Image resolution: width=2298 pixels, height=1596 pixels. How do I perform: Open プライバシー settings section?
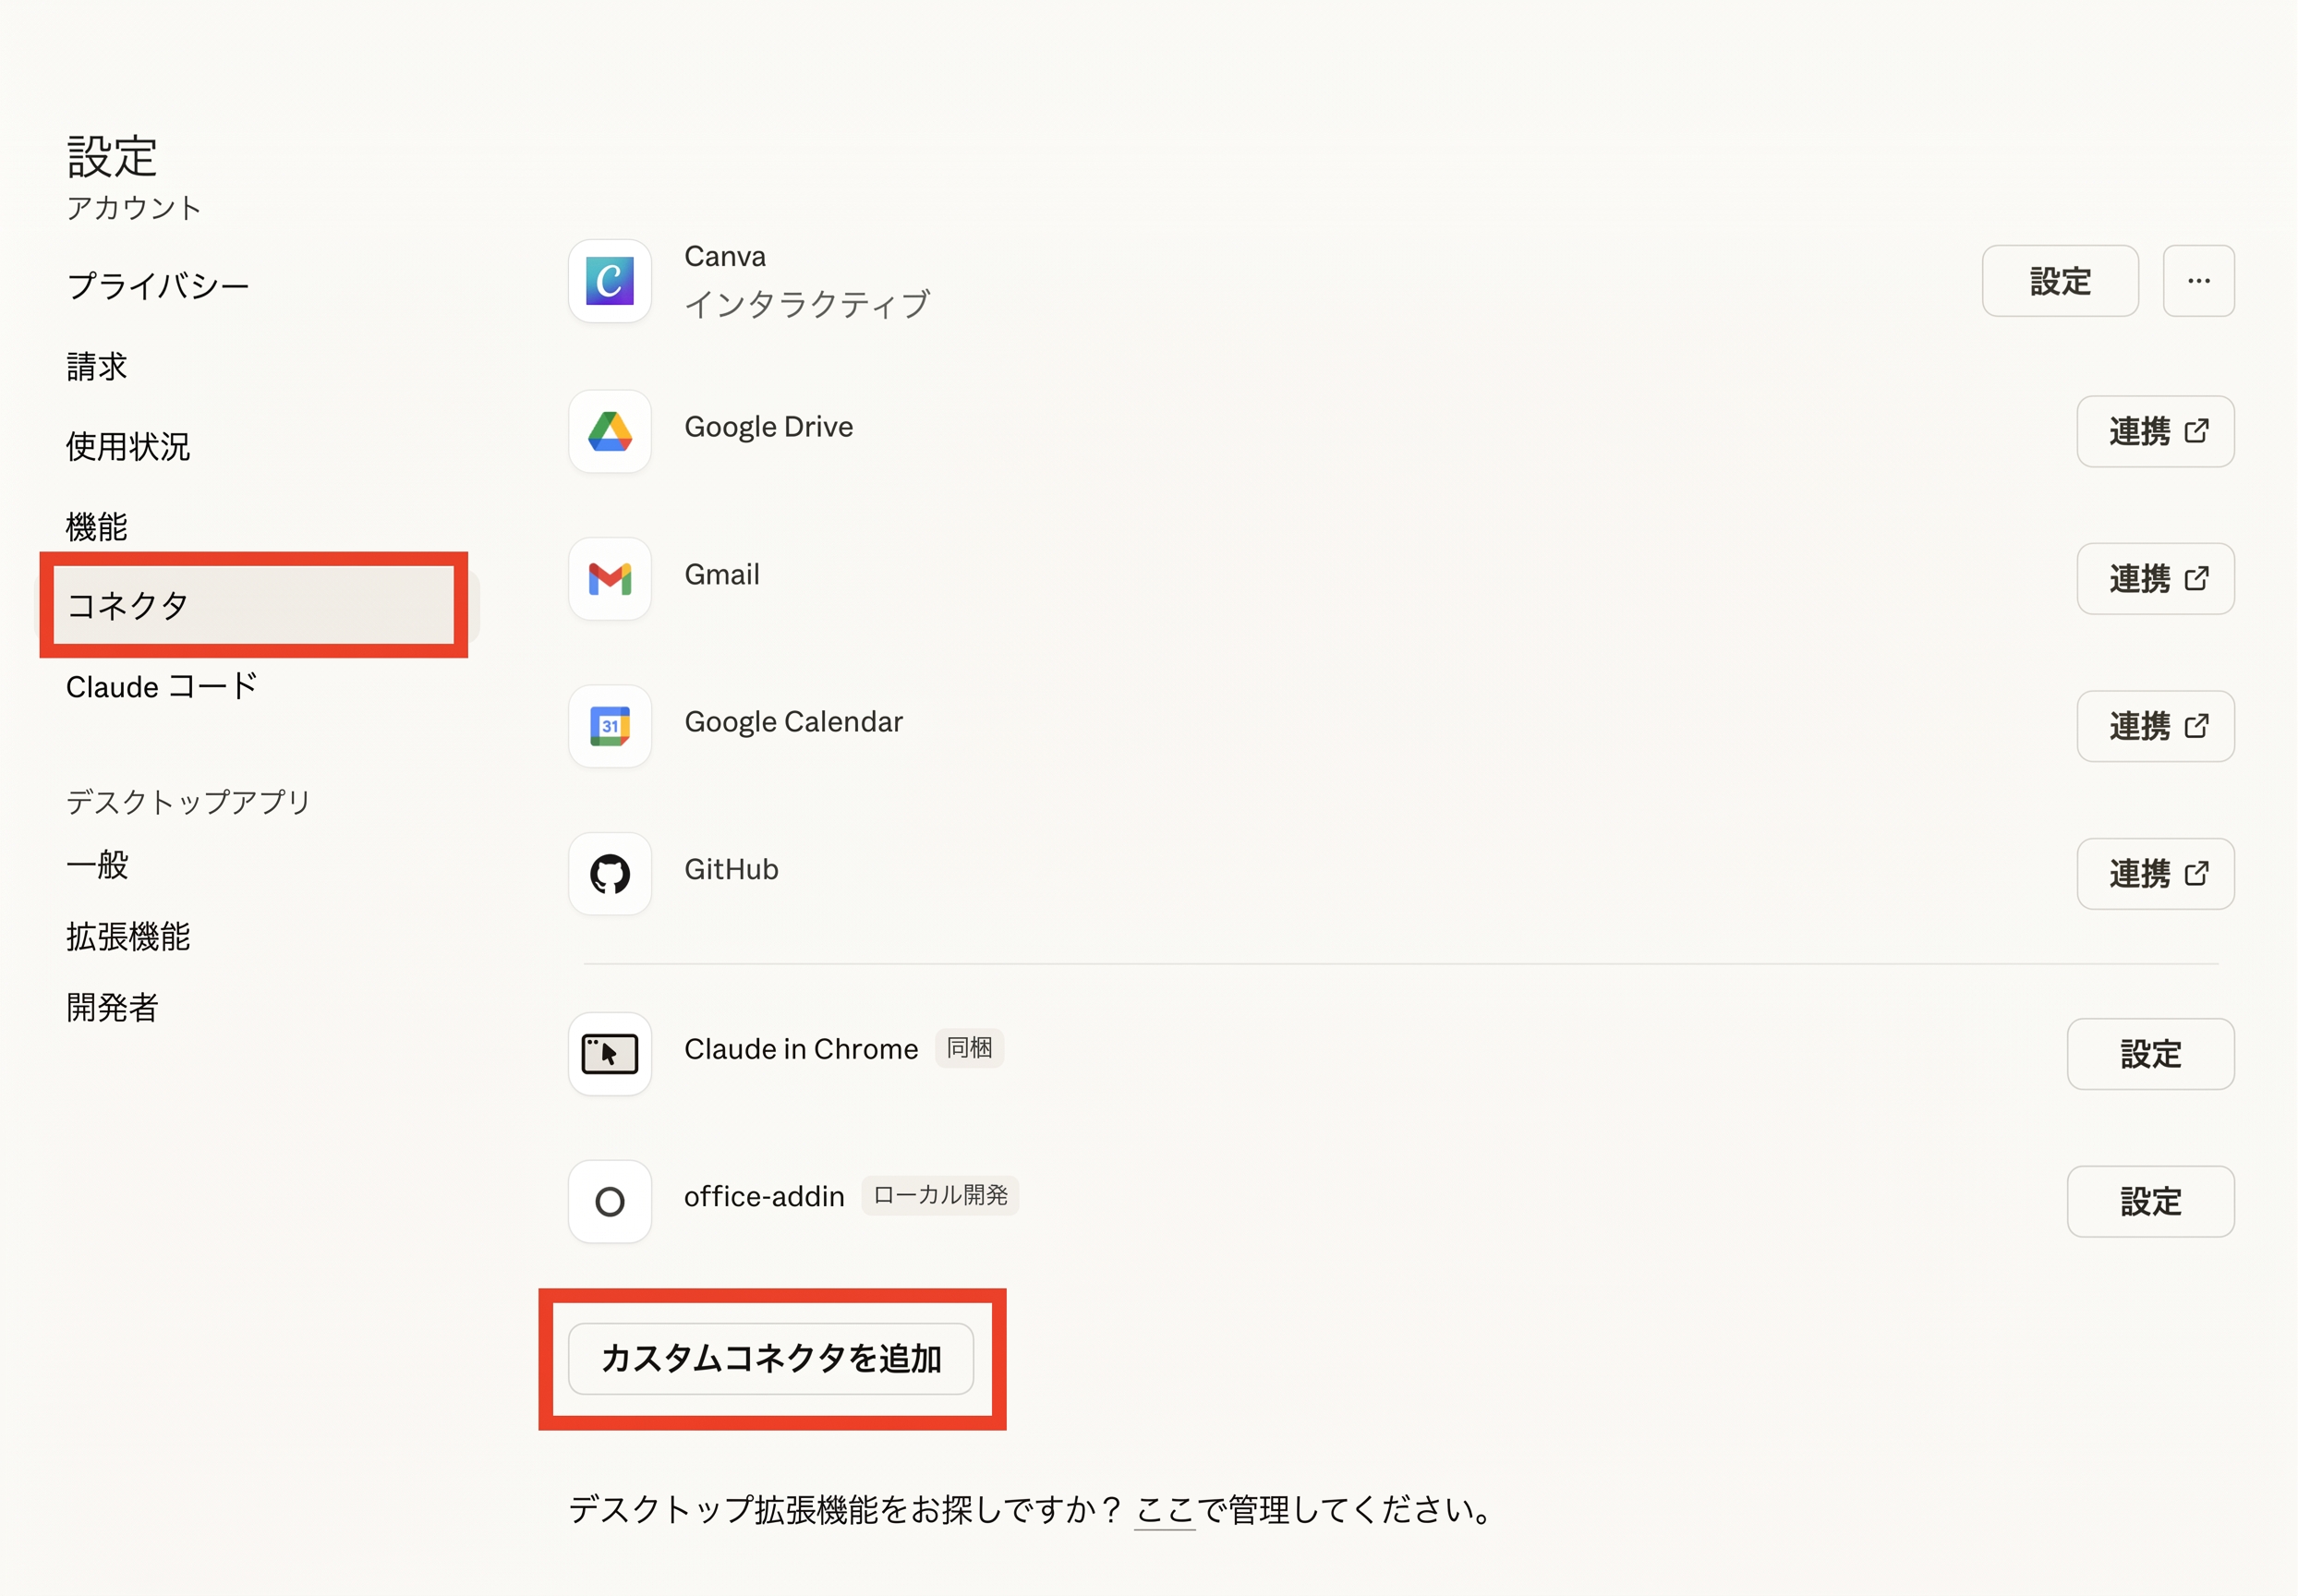(x=158, y=286)
